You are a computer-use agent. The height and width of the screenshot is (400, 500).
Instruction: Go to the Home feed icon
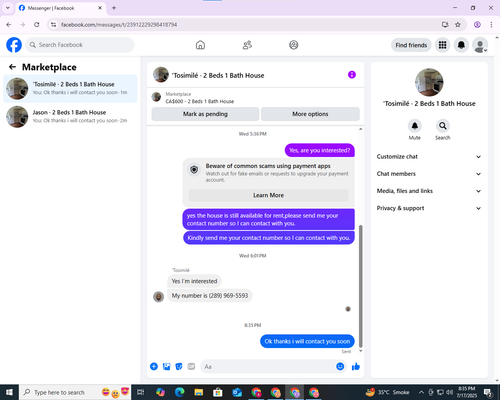point(200,45)
